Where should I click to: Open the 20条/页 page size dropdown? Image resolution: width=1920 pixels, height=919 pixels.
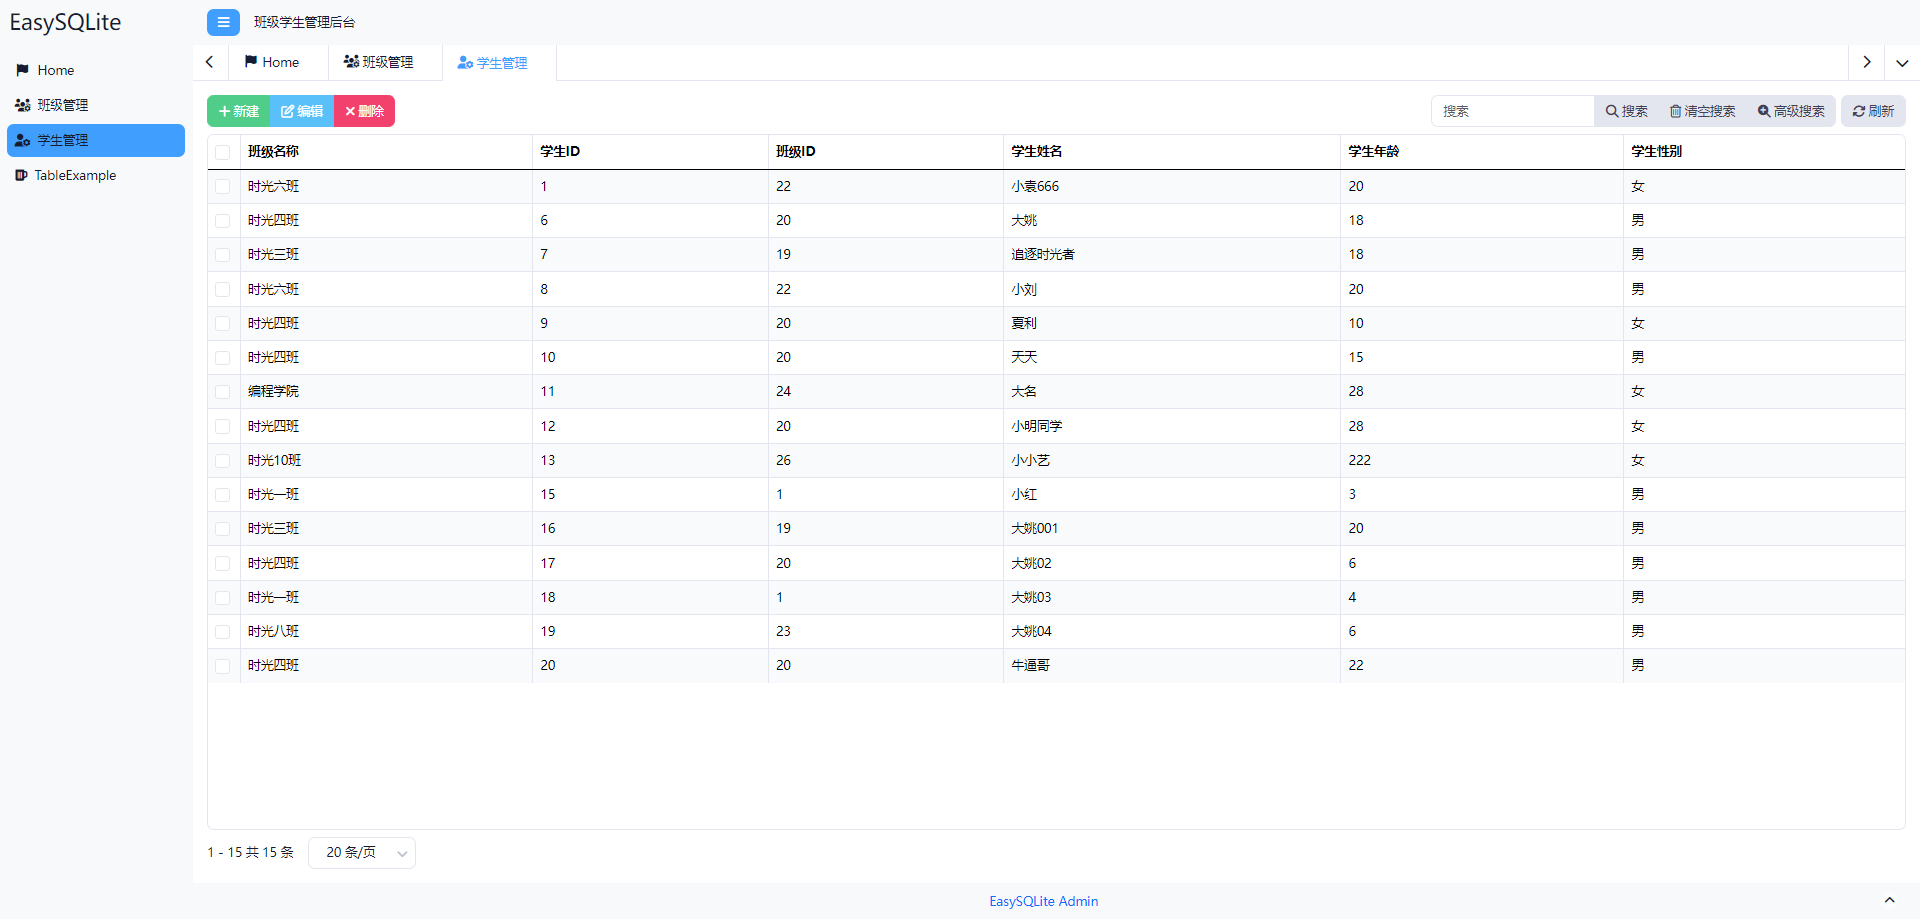point(361,852)
